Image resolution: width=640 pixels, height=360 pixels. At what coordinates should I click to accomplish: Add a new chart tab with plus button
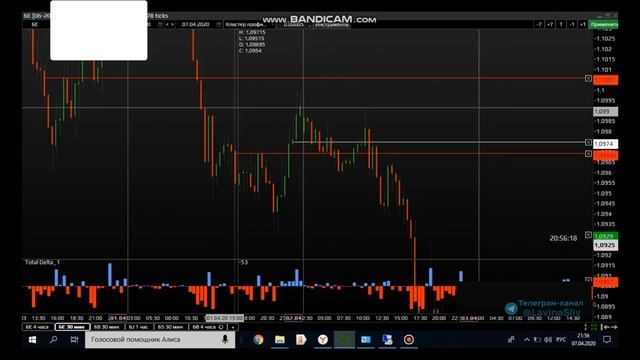pos(233,327)
